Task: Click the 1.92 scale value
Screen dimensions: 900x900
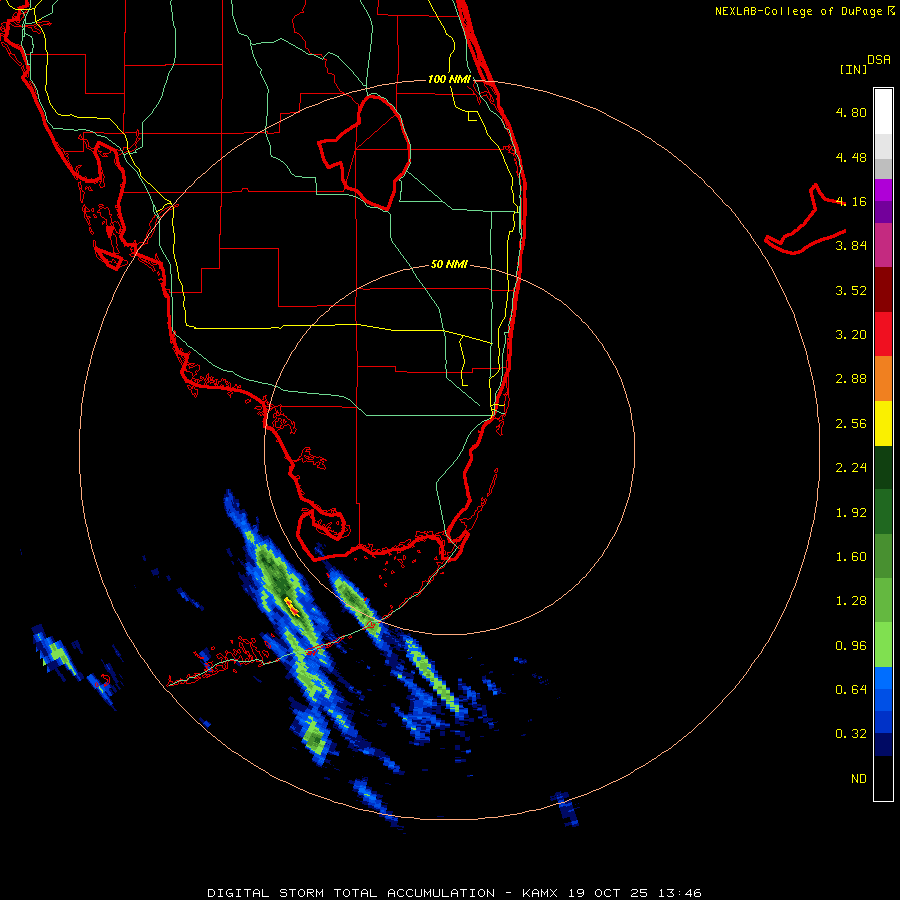Action: tap(851, 513)
